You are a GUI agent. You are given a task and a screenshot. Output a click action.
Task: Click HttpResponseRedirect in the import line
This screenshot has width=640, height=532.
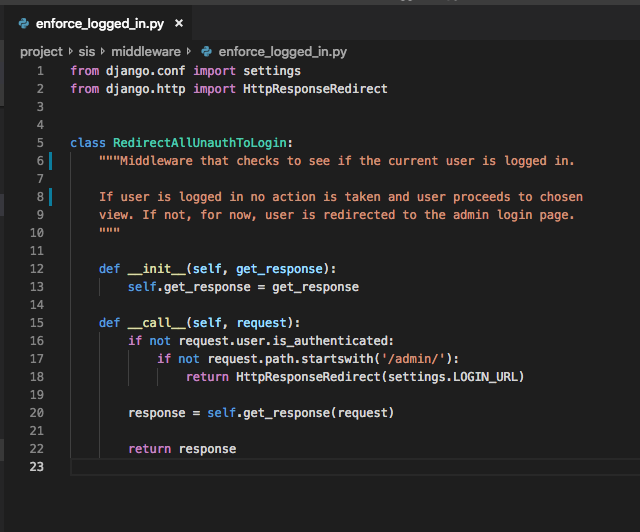pos(315,89)
